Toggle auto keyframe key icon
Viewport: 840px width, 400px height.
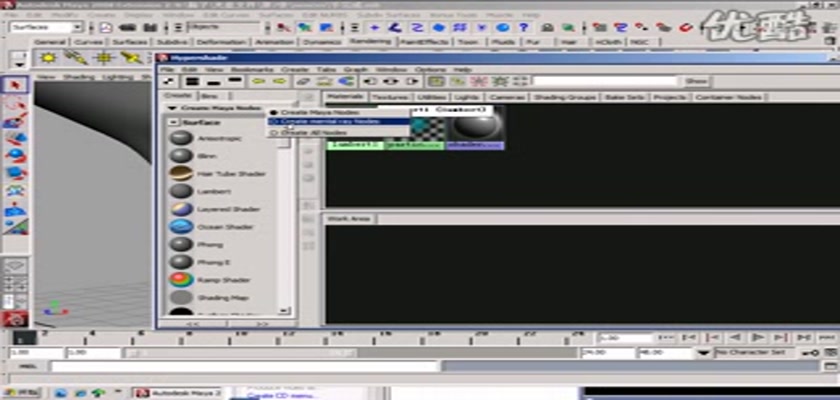(x=809, y=353)
